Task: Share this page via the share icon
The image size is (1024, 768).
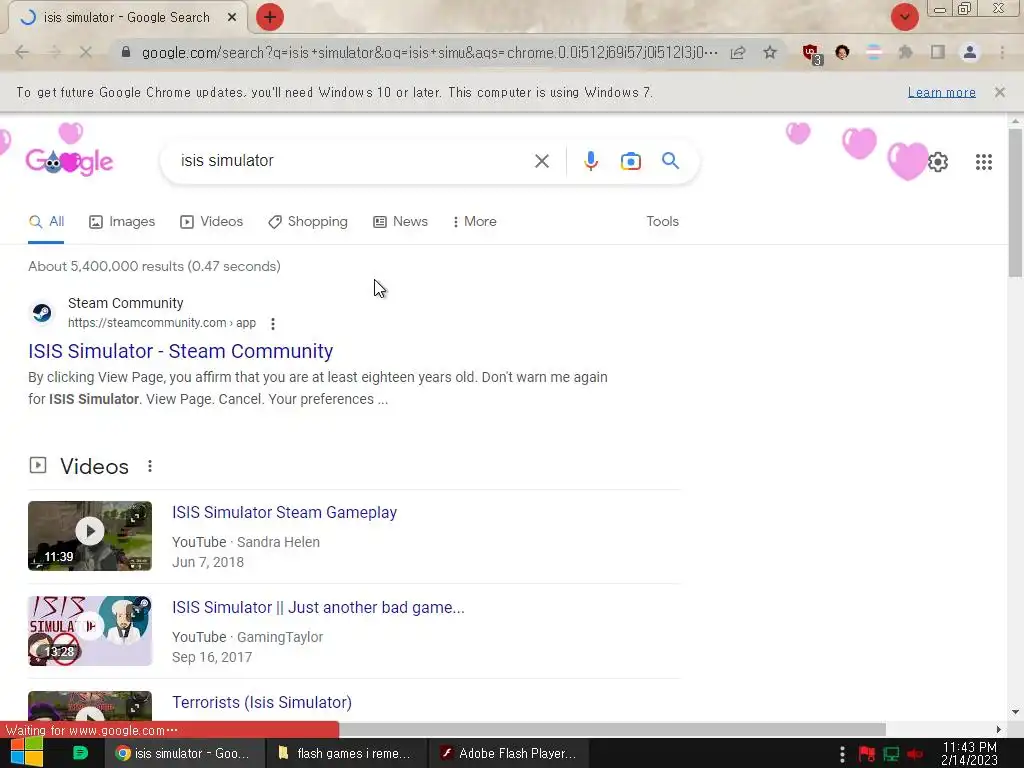Action: (x=738, y=52)
